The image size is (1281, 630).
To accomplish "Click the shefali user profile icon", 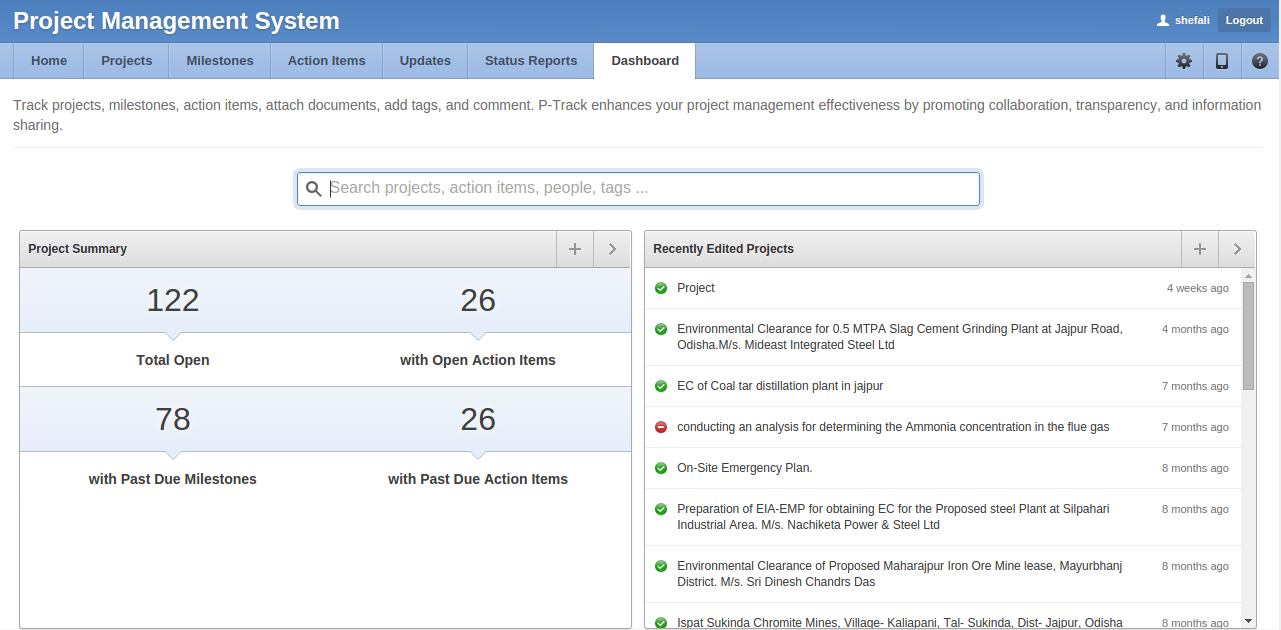I will click(1162, 20).
